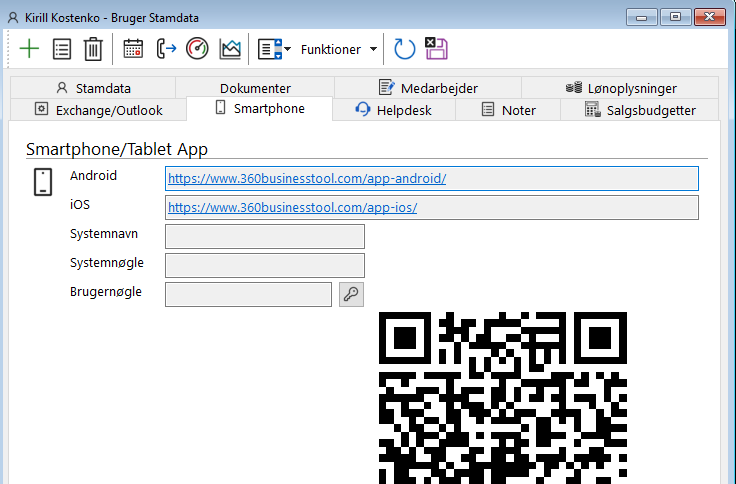
Task: Click the chart statistics icon
Action: (230, 49)
